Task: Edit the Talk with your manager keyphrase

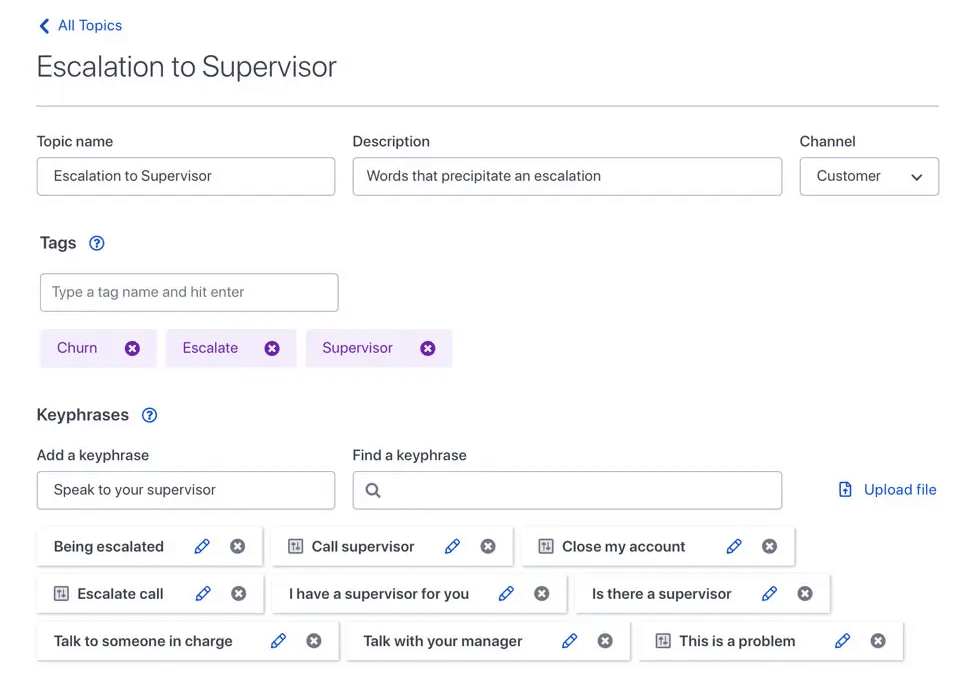Action: (570, 641)
